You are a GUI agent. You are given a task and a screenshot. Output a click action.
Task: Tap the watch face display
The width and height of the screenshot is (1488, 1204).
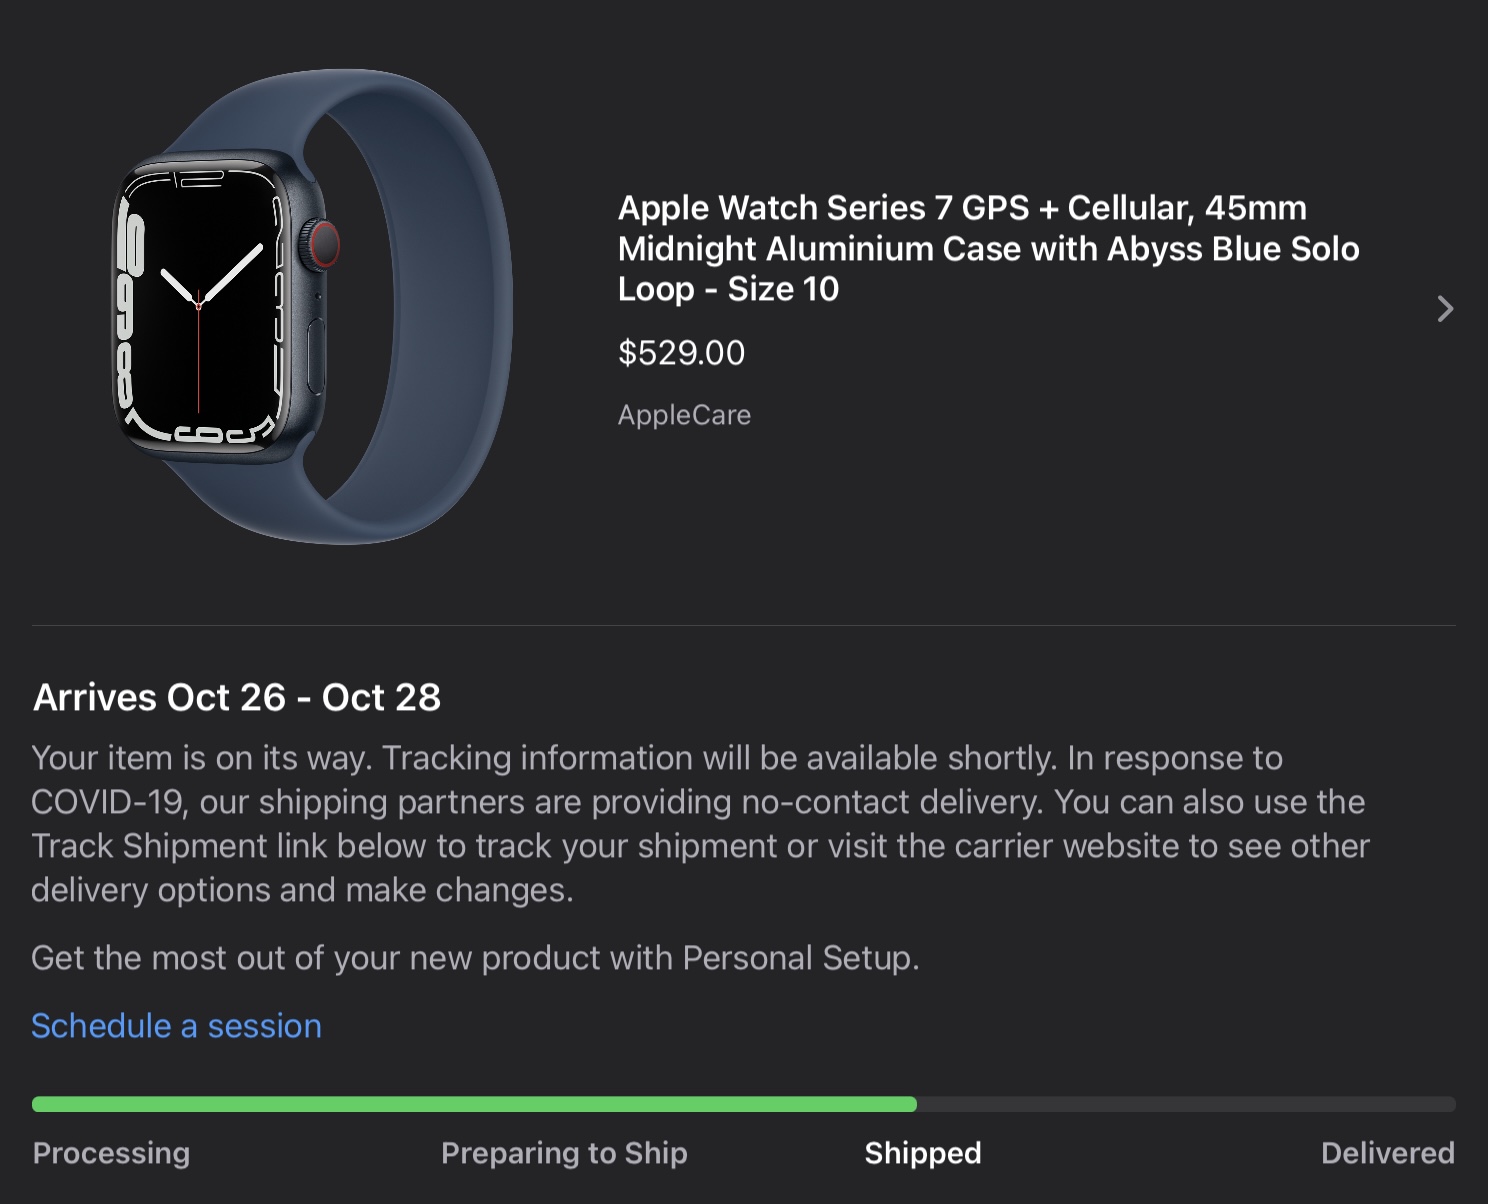200,305
